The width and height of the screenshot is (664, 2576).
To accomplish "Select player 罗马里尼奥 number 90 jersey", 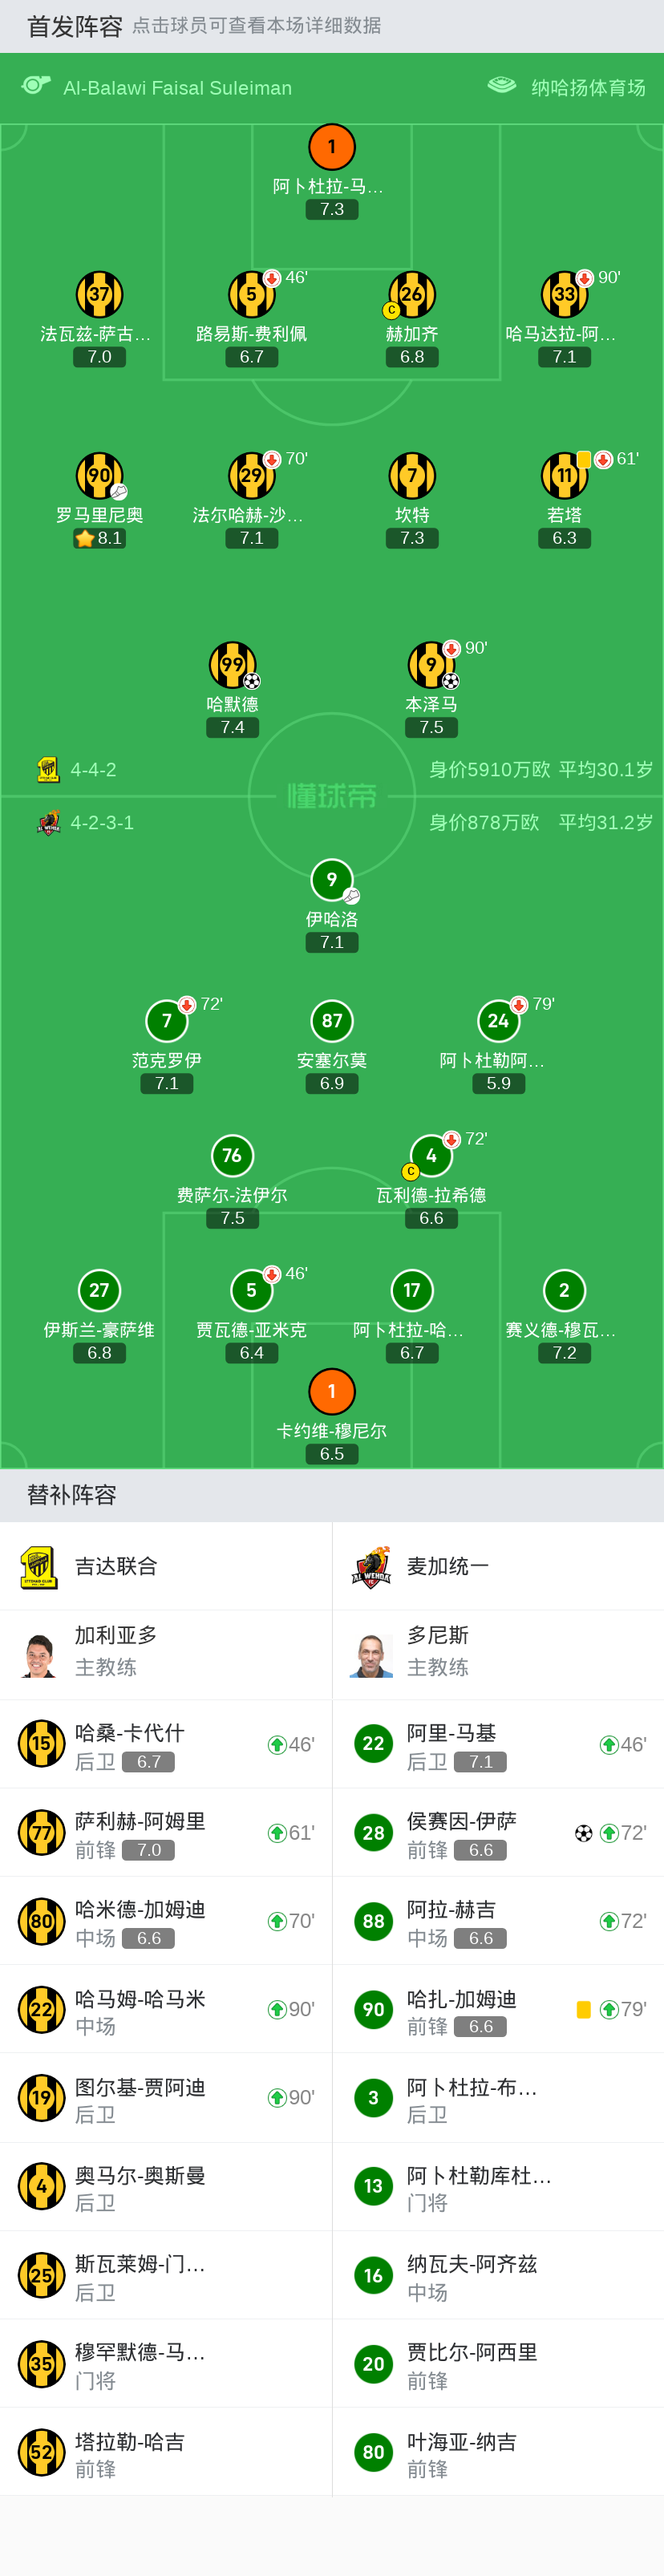I will click(99, 475).
